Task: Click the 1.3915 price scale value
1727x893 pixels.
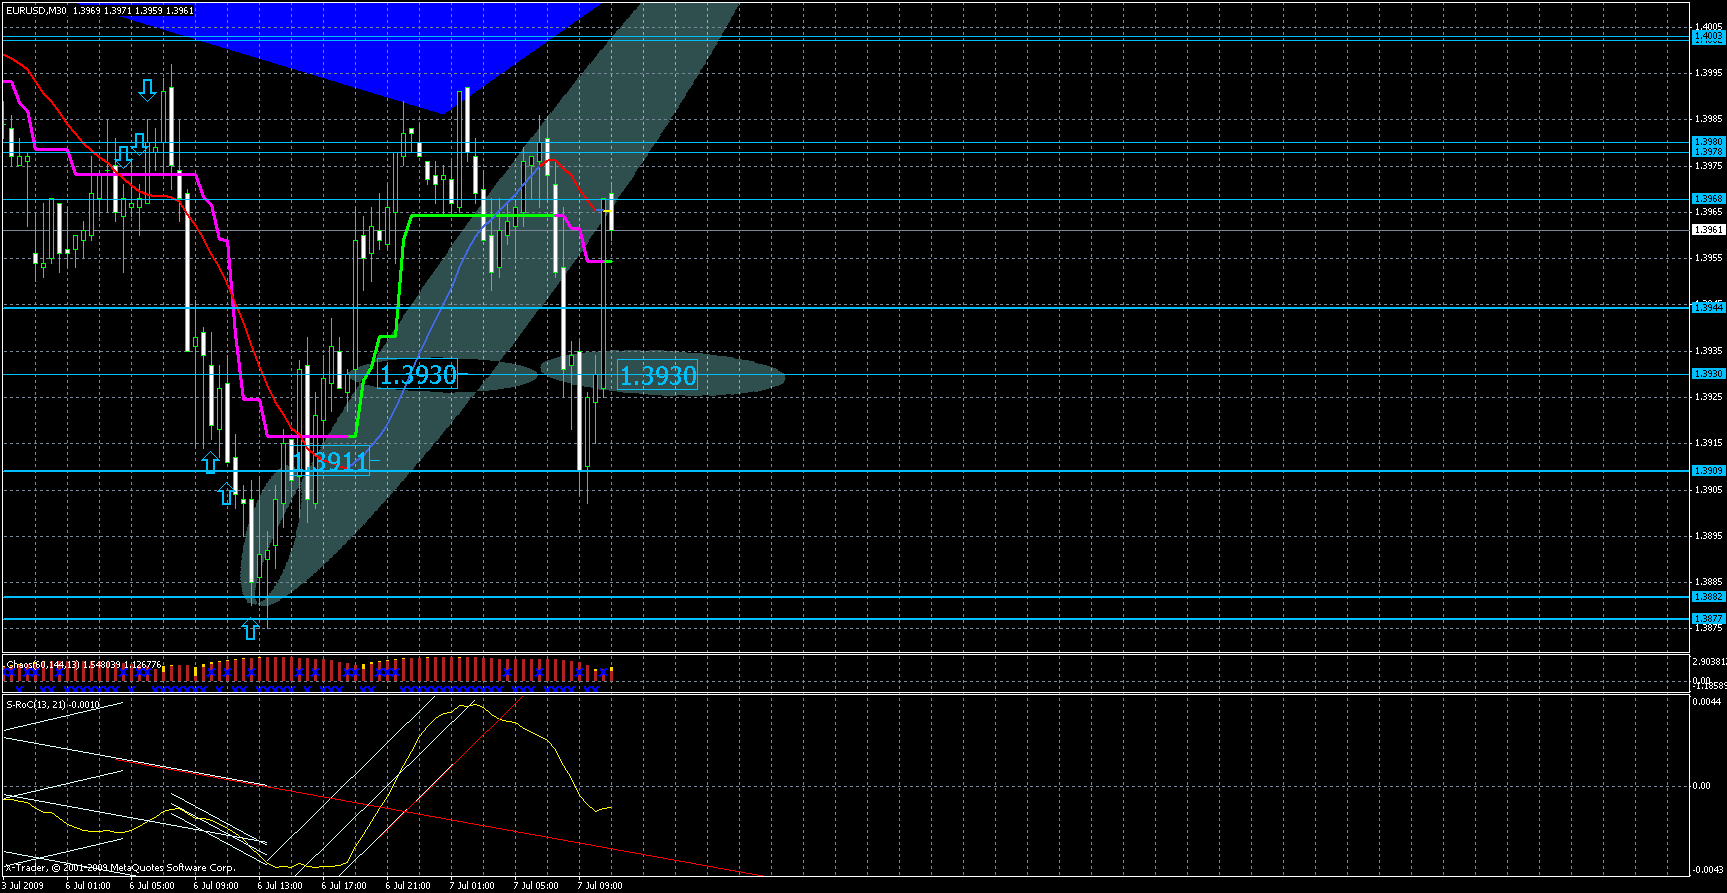Action: coord(1708,443)
